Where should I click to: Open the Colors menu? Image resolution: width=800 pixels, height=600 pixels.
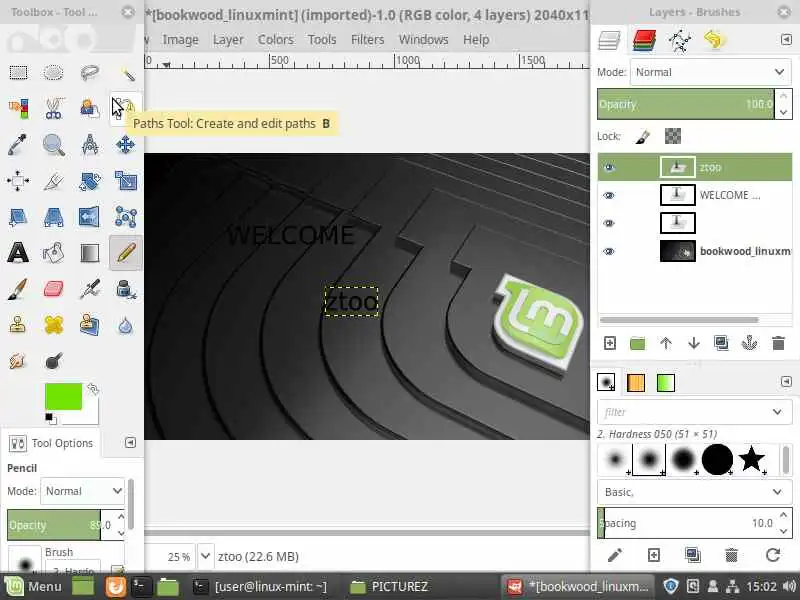pyautogui.click(x=276, y=39)
